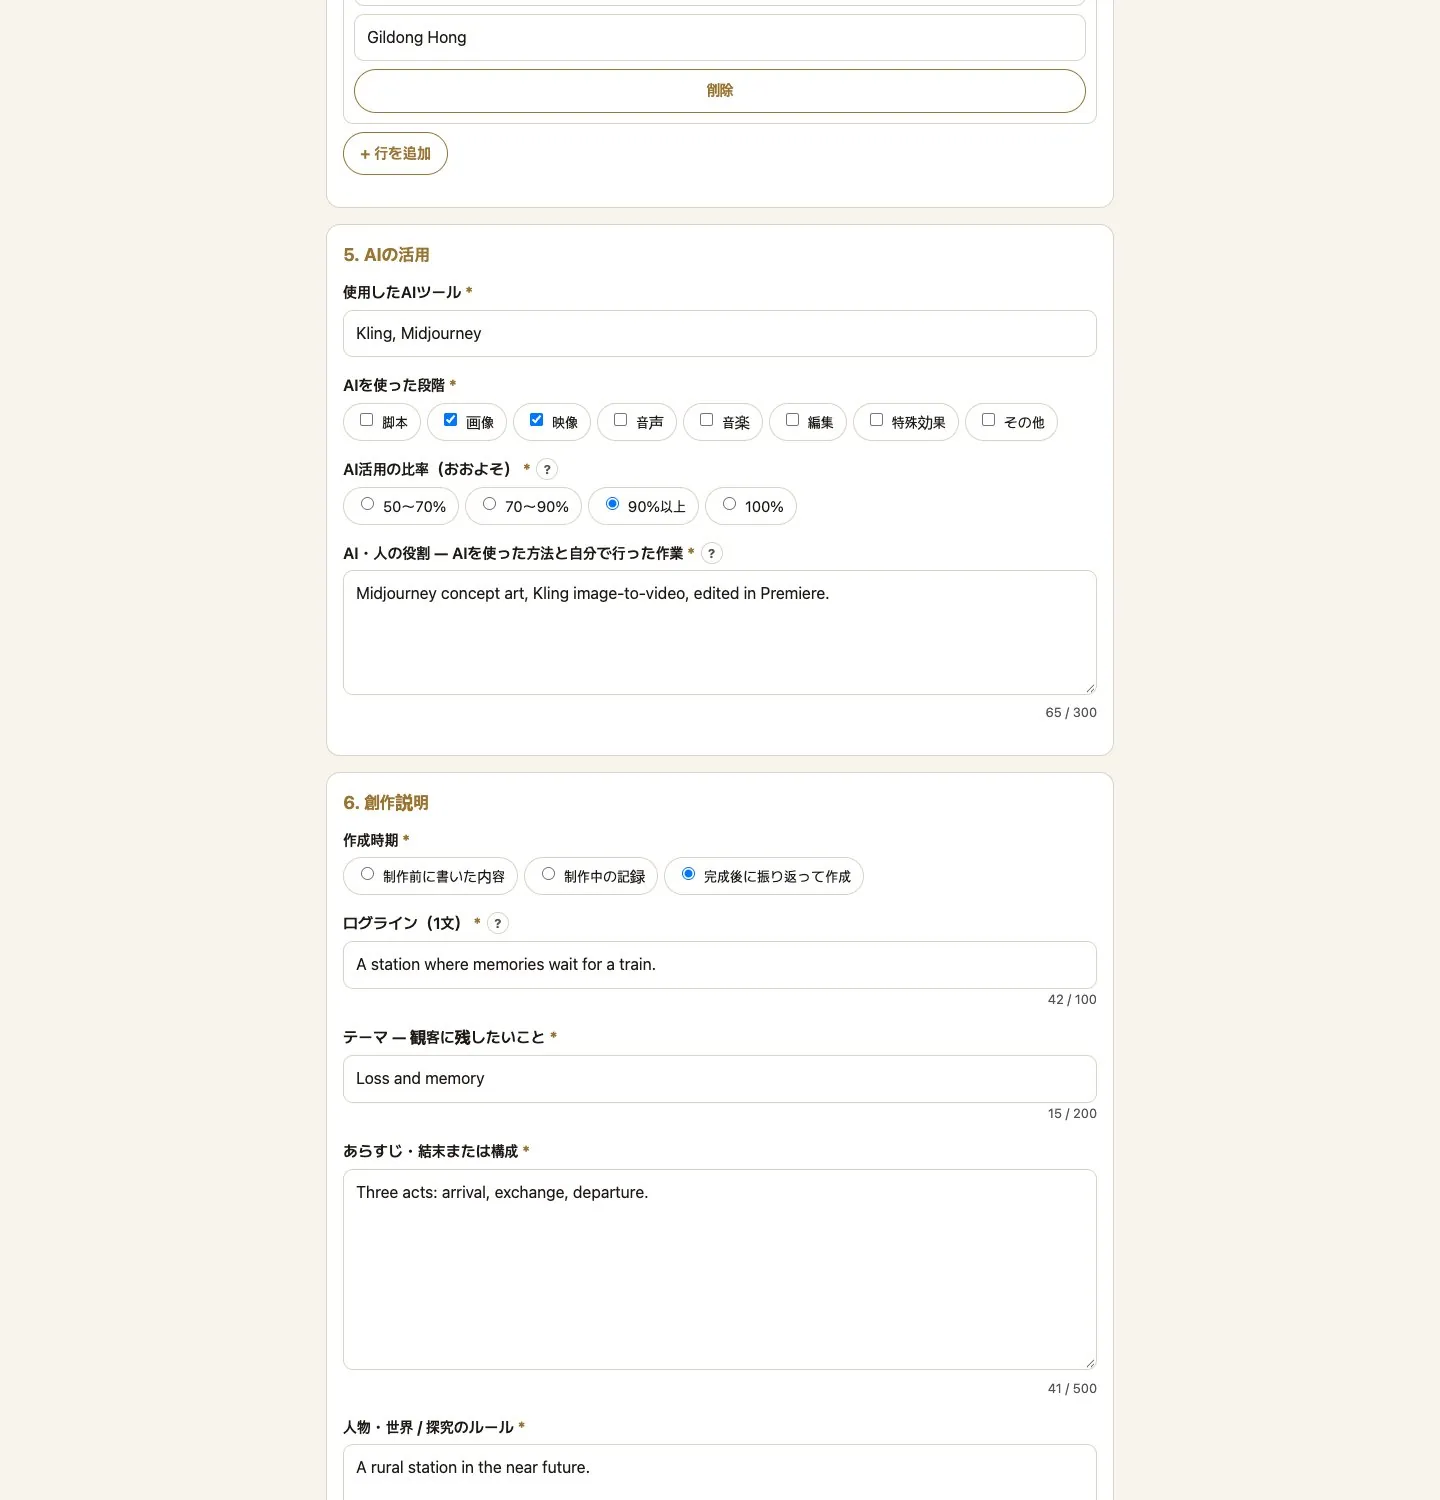Click the あらすじ textarea with Three acts

pyautogui.click(x=720, y=1270)
